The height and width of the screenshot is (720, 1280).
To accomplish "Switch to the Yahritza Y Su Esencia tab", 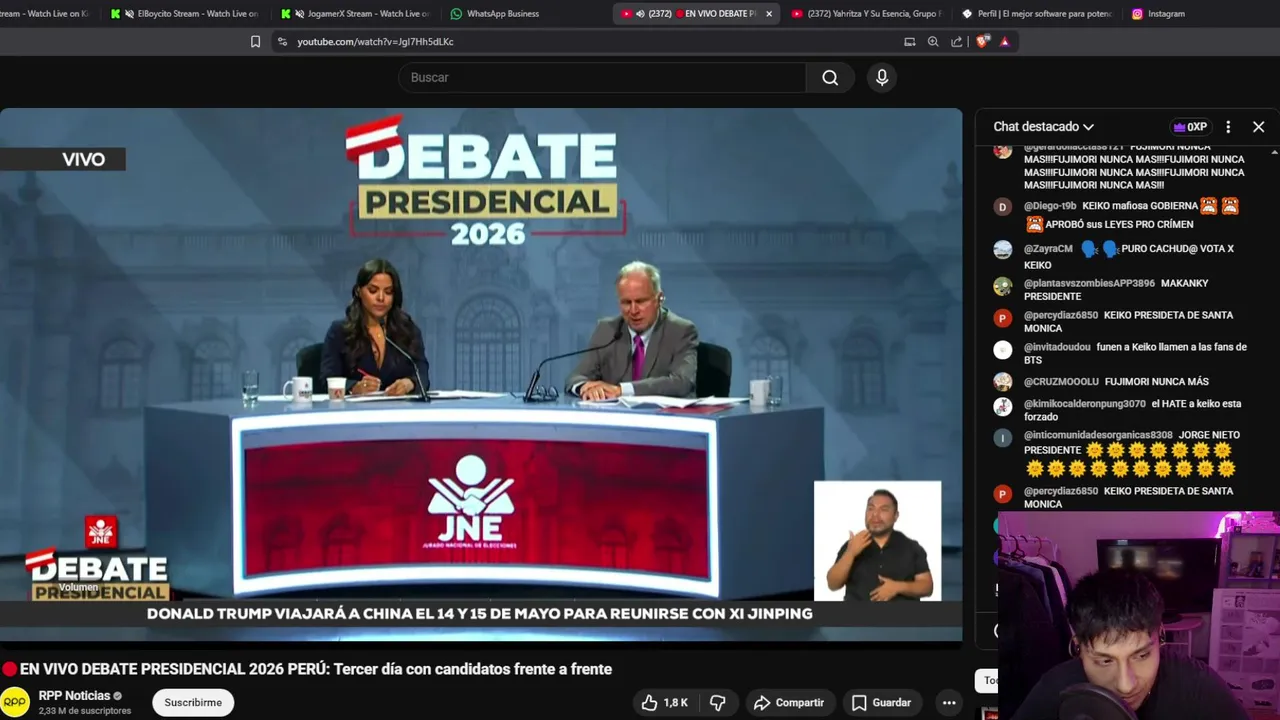I will tap(866, 14).
